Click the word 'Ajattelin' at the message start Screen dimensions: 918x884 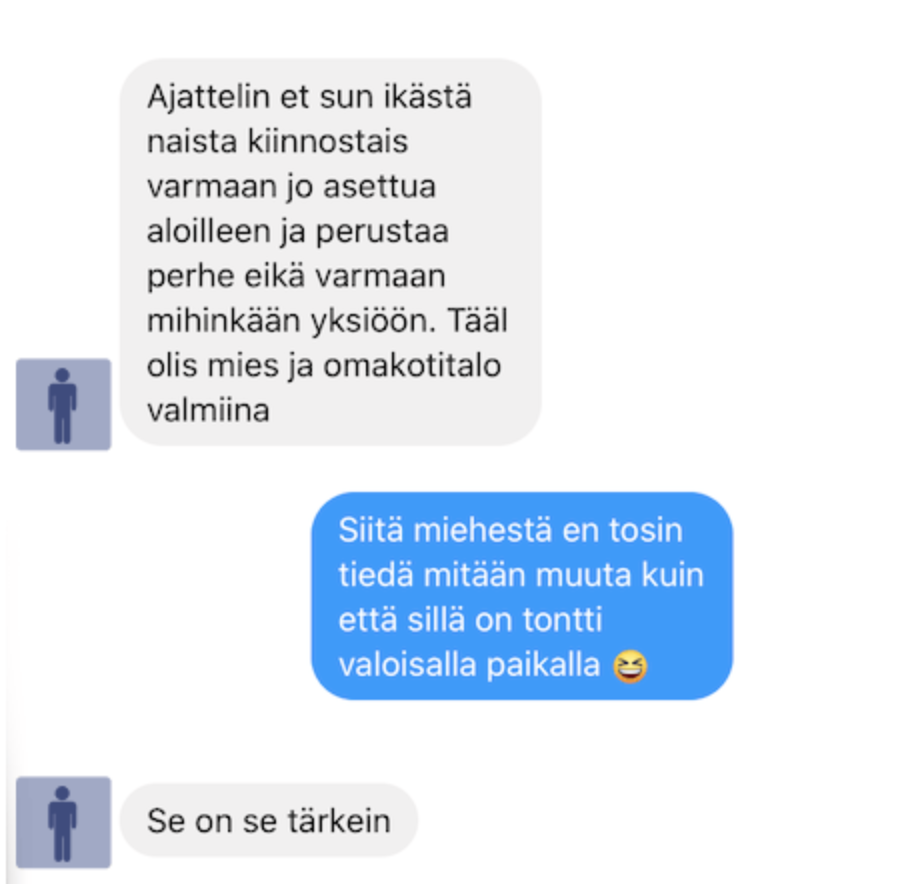coord(208,97)
